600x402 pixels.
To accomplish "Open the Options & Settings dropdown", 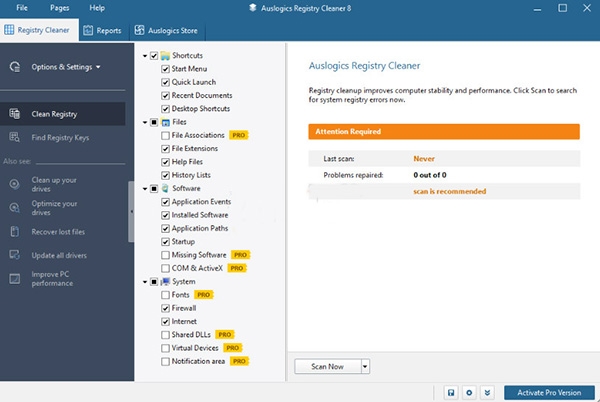I will pyautogui.click(x=98, y=67).
